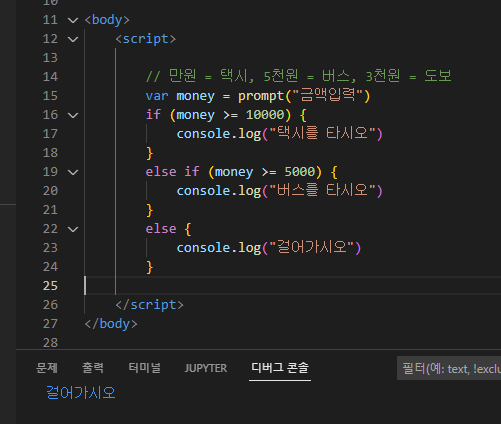The height and width of the screenshot is (424, 501).
Task: Click the 5000 number on line 19
Action: pyautogui.click(x=300, y=172)
